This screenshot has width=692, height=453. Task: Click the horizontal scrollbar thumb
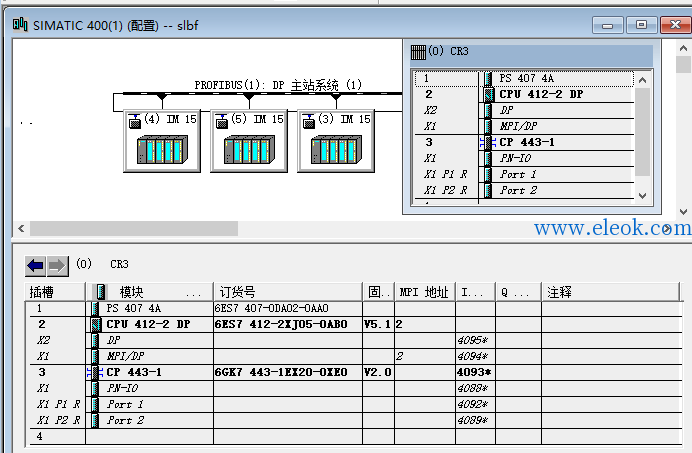point(134,228)
